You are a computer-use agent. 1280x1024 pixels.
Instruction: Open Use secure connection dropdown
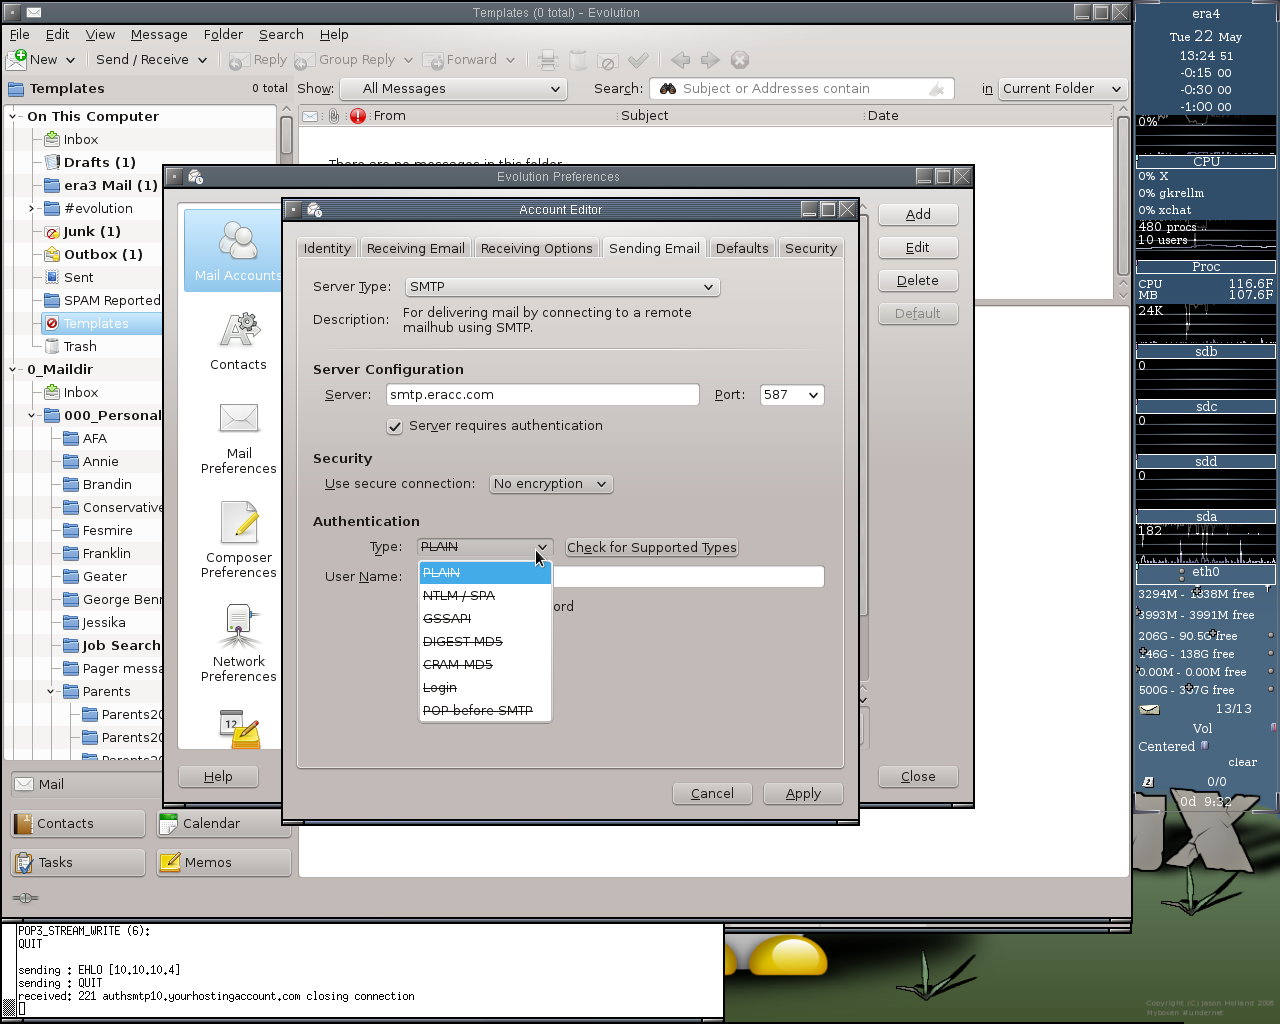[551, 484]
